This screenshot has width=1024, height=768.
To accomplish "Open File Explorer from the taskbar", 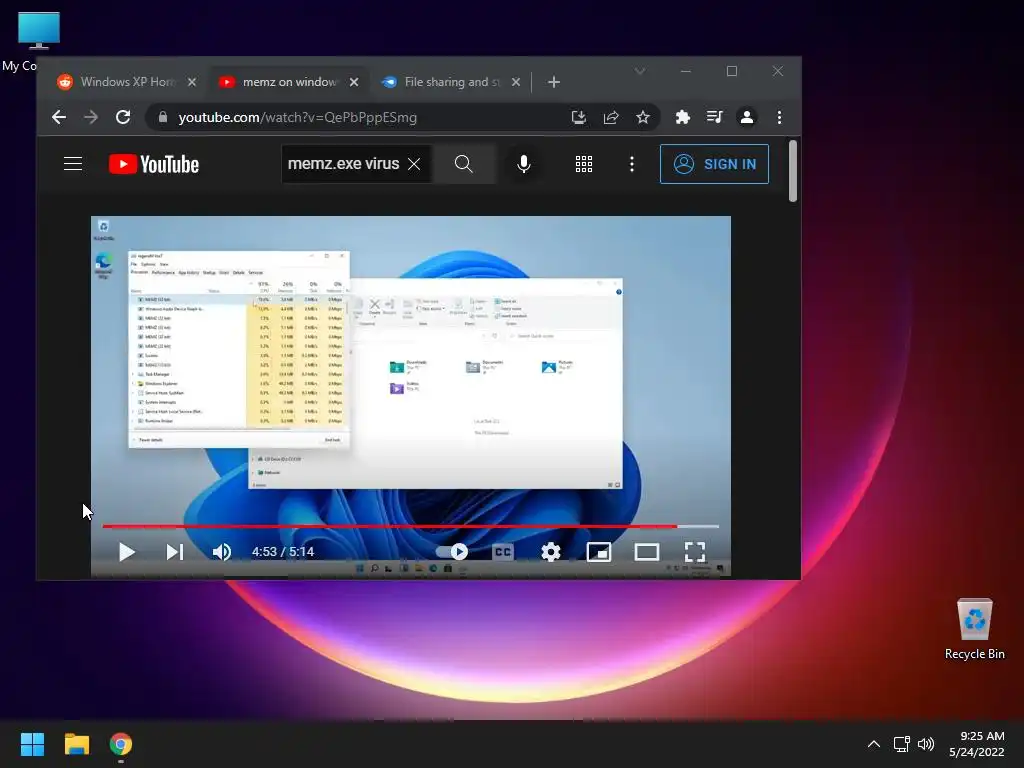I will (x=76, y=744).
